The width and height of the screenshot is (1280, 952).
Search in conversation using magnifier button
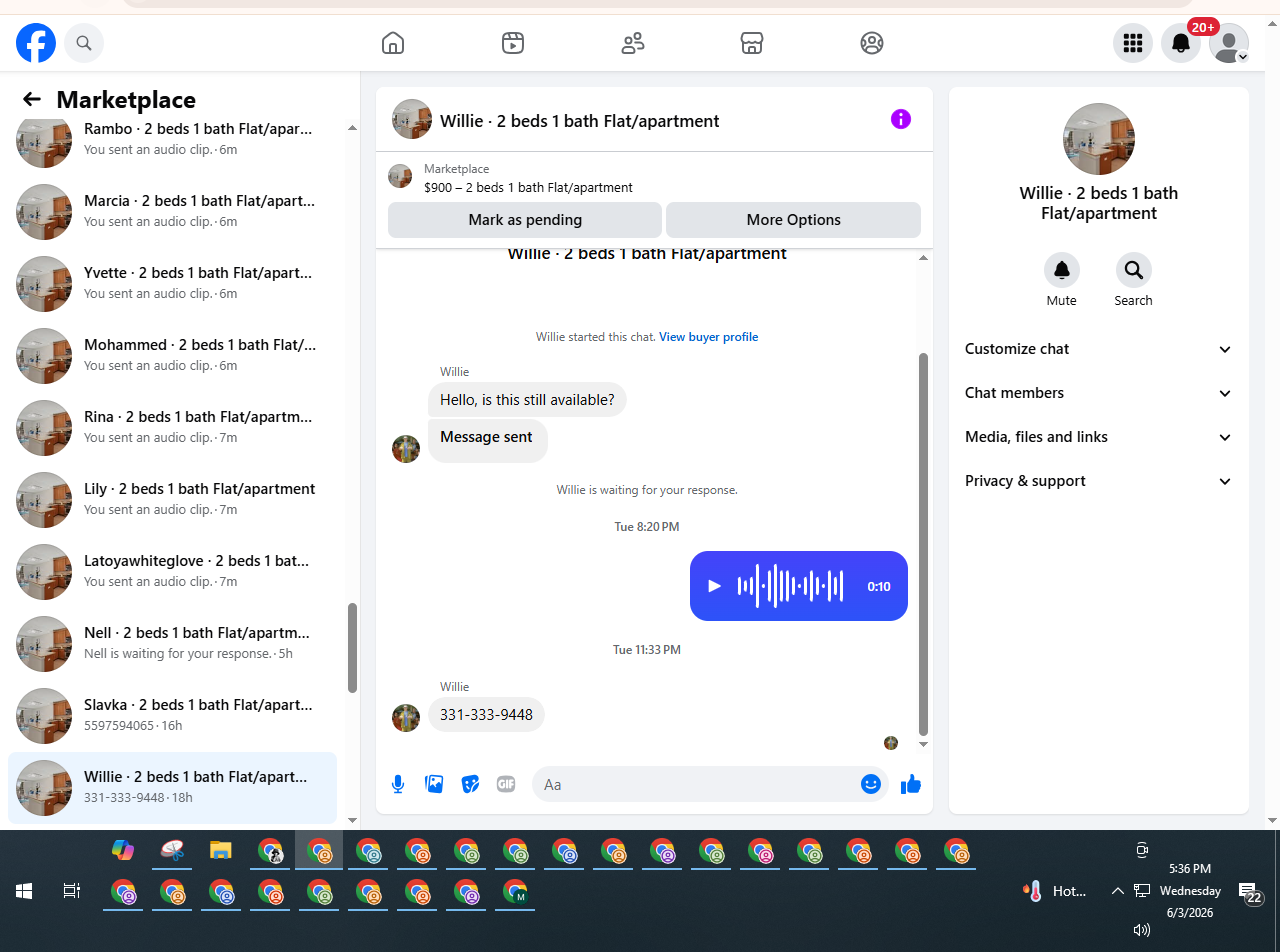click(1134, 270)
